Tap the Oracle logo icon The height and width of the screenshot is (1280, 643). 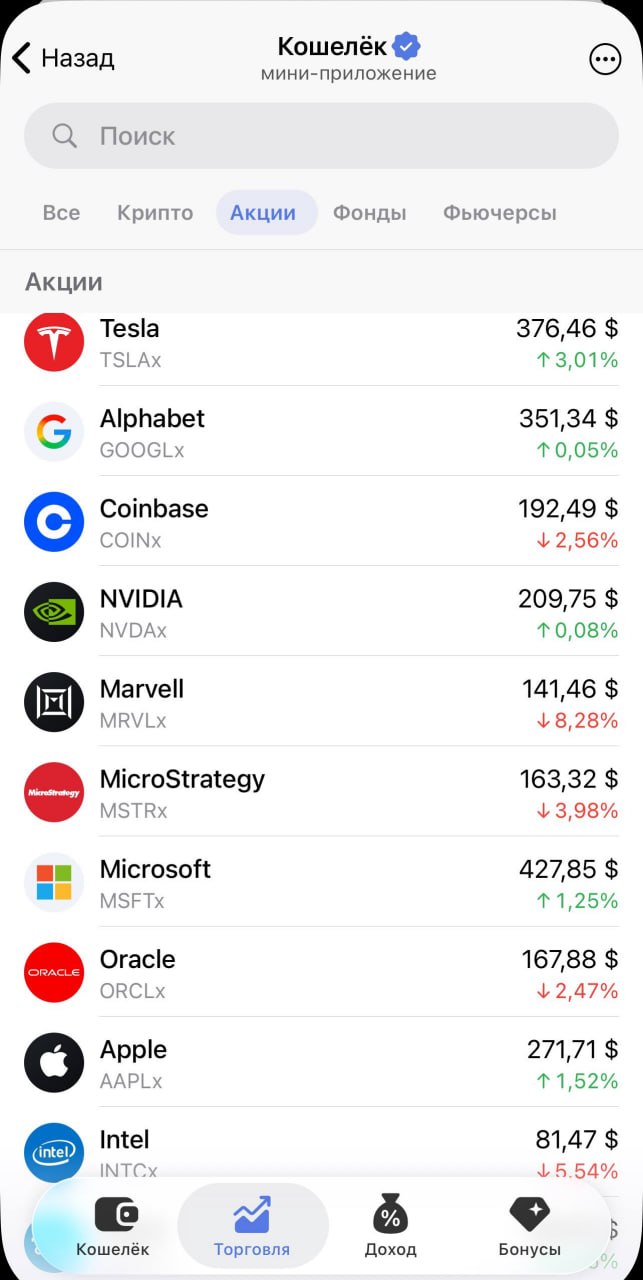click(x=54, y=972)
